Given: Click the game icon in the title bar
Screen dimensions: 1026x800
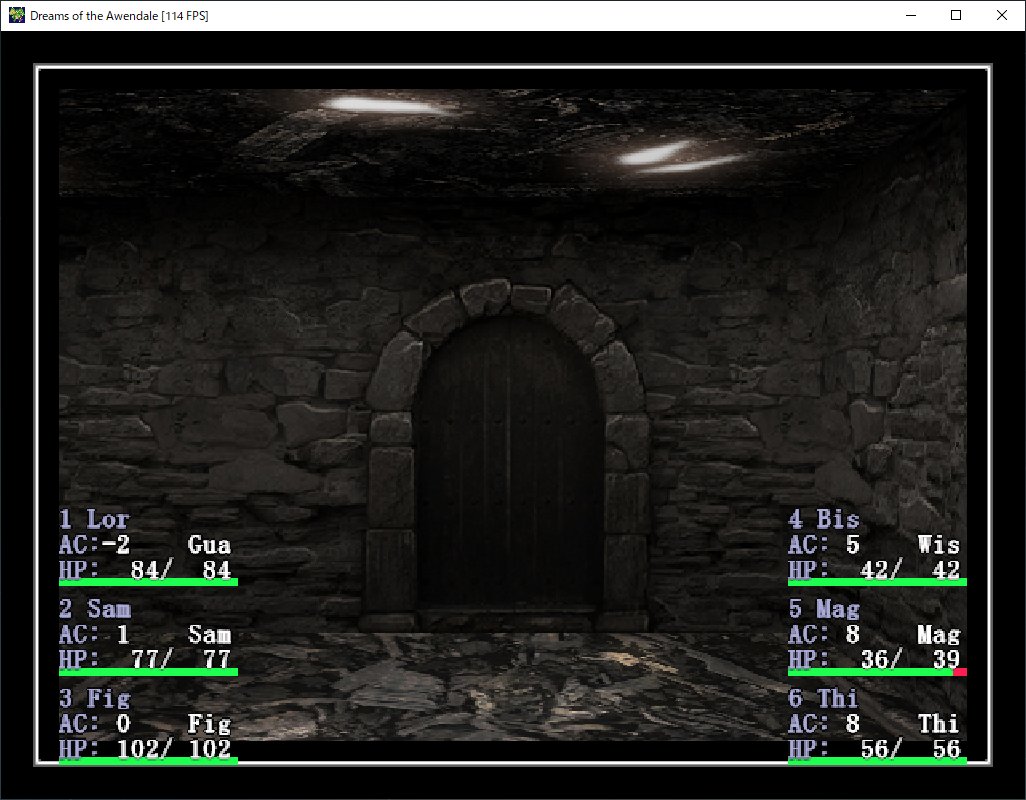Looking at the screenshot, I should coord(16,15).
